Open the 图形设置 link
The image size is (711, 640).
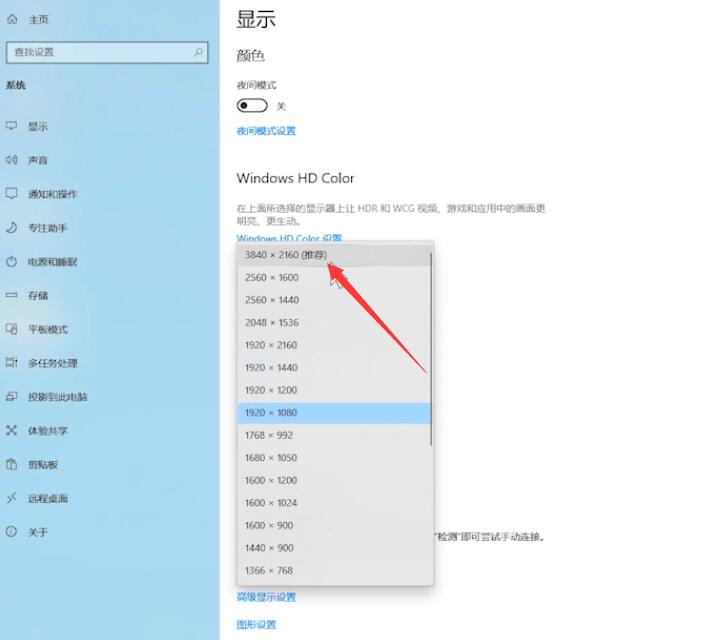(x=256, y=625)
